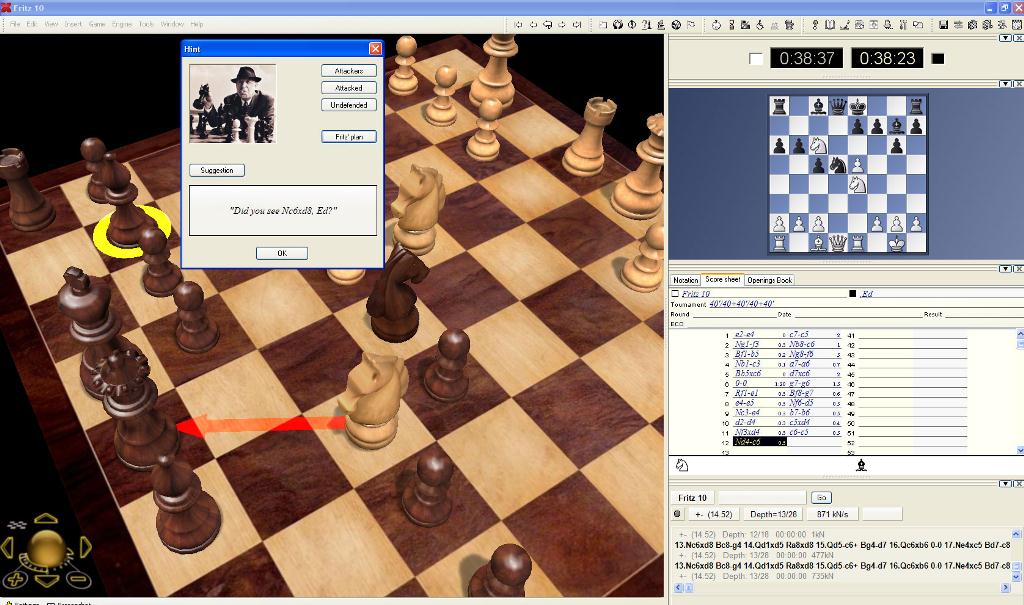The height and width of the screenshot is (605, 1024).
Task: Open the clock pane dropdown arrow
Action: (x=1005, y=38)
